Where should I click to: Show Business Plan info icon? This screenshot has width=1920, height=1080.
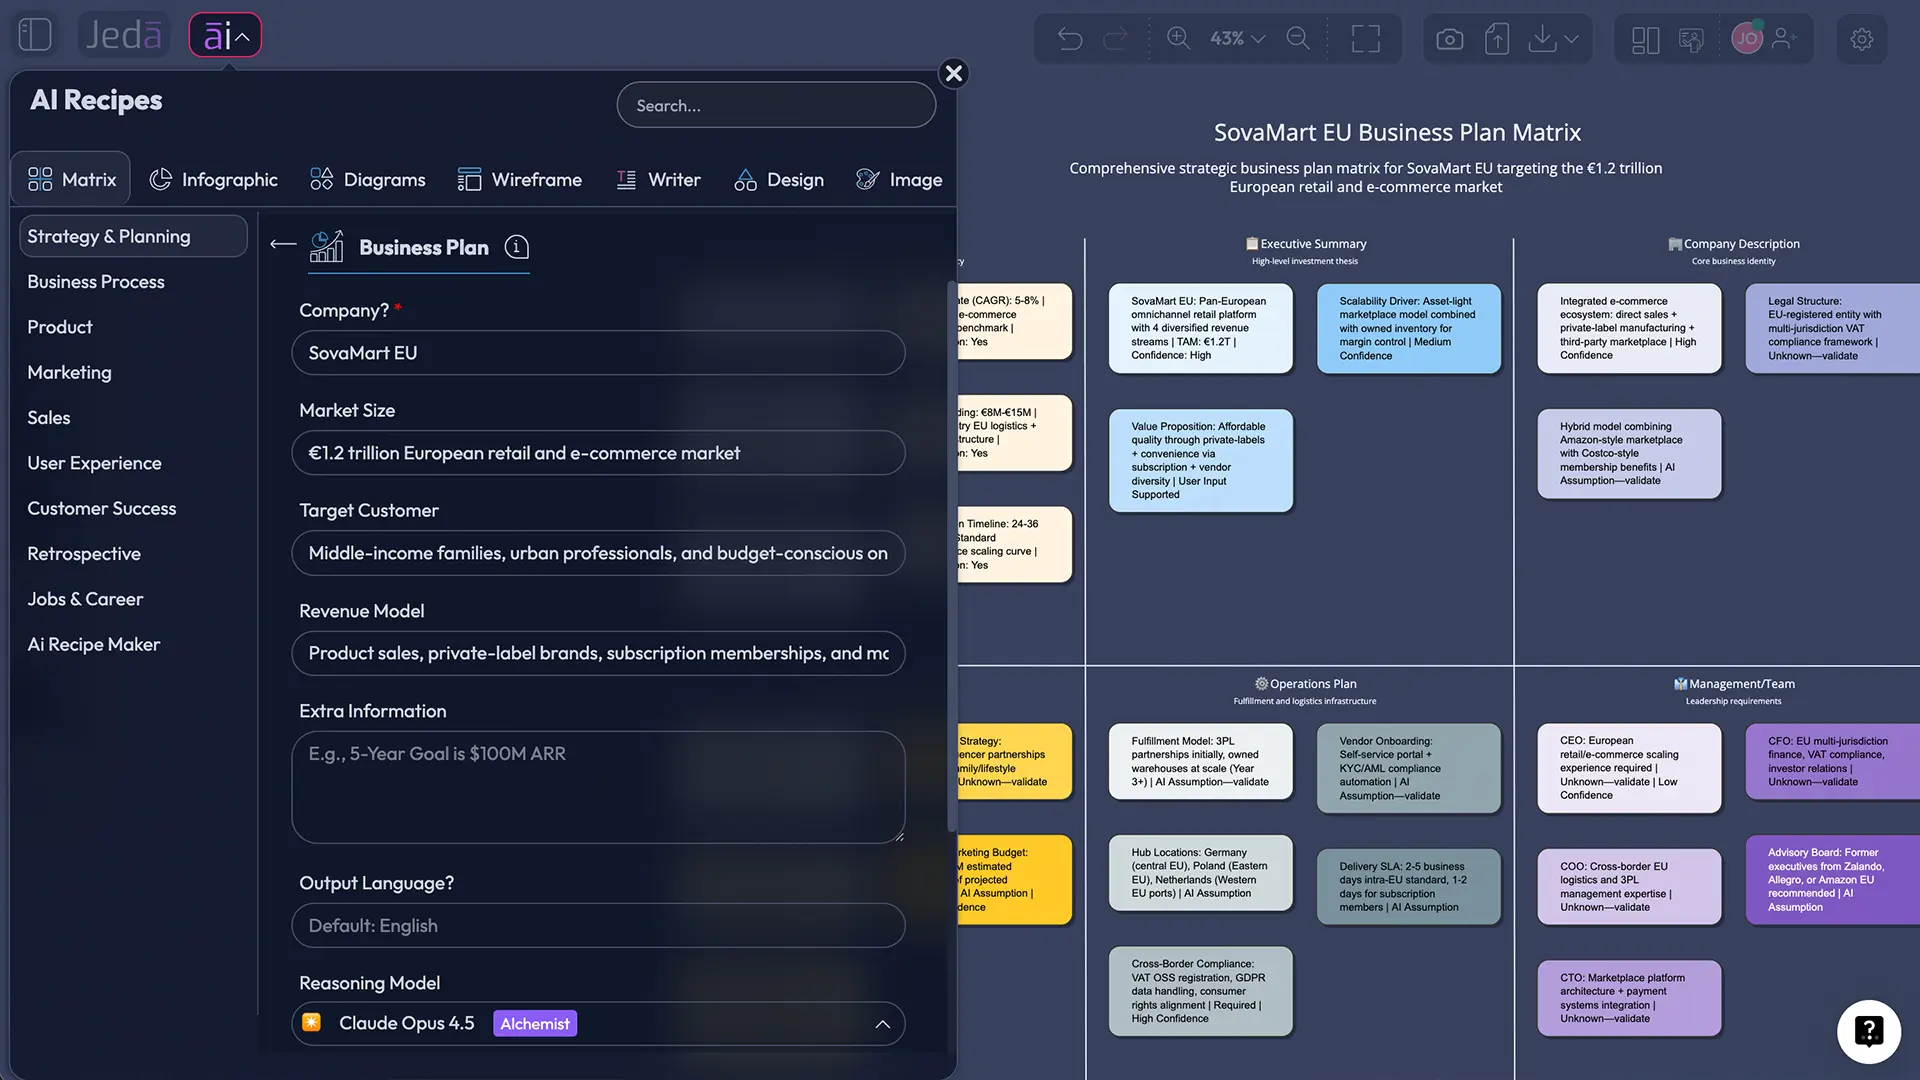[x=516, y=247]
